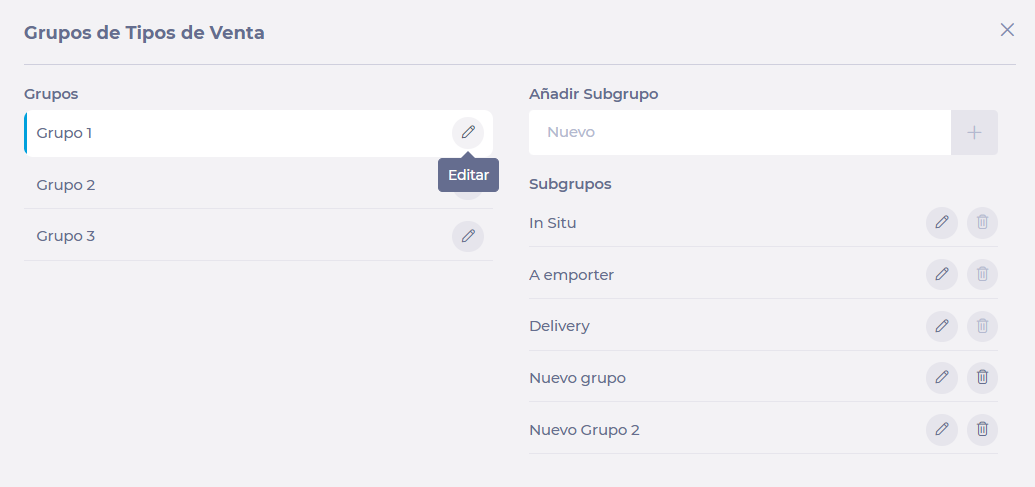The image size is (1035, 487).
Task: Edit the Nuevo grupo subgroup
Action: (x=942, y=377)
